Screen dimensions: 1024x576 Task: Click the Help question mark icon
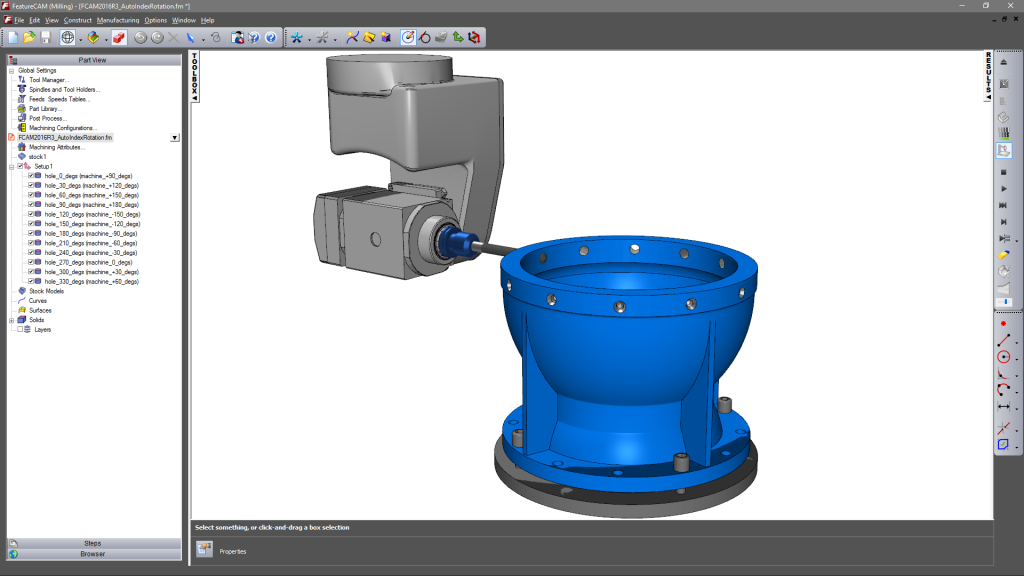270,38
